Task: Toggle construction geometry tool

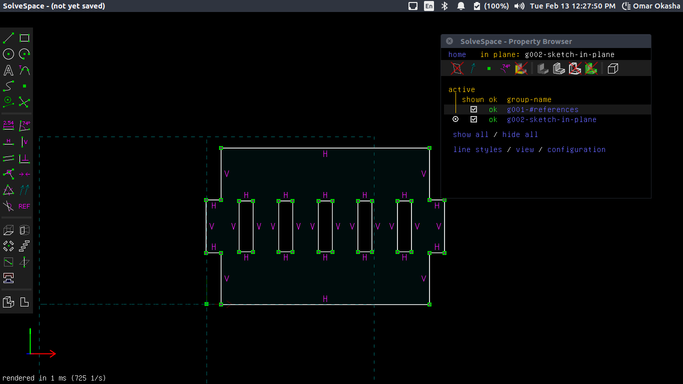Action: (8, 102)
